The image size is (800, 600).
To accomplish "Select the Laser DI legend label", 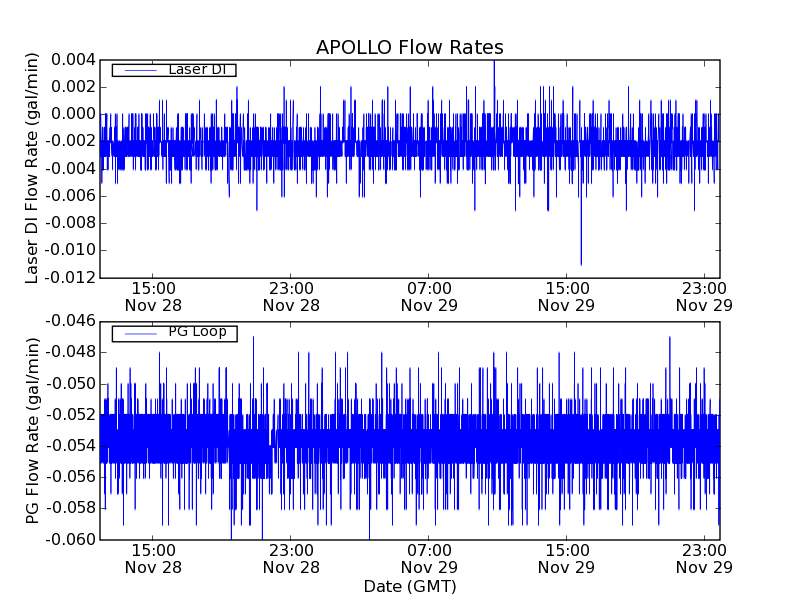I will [196, 70].
